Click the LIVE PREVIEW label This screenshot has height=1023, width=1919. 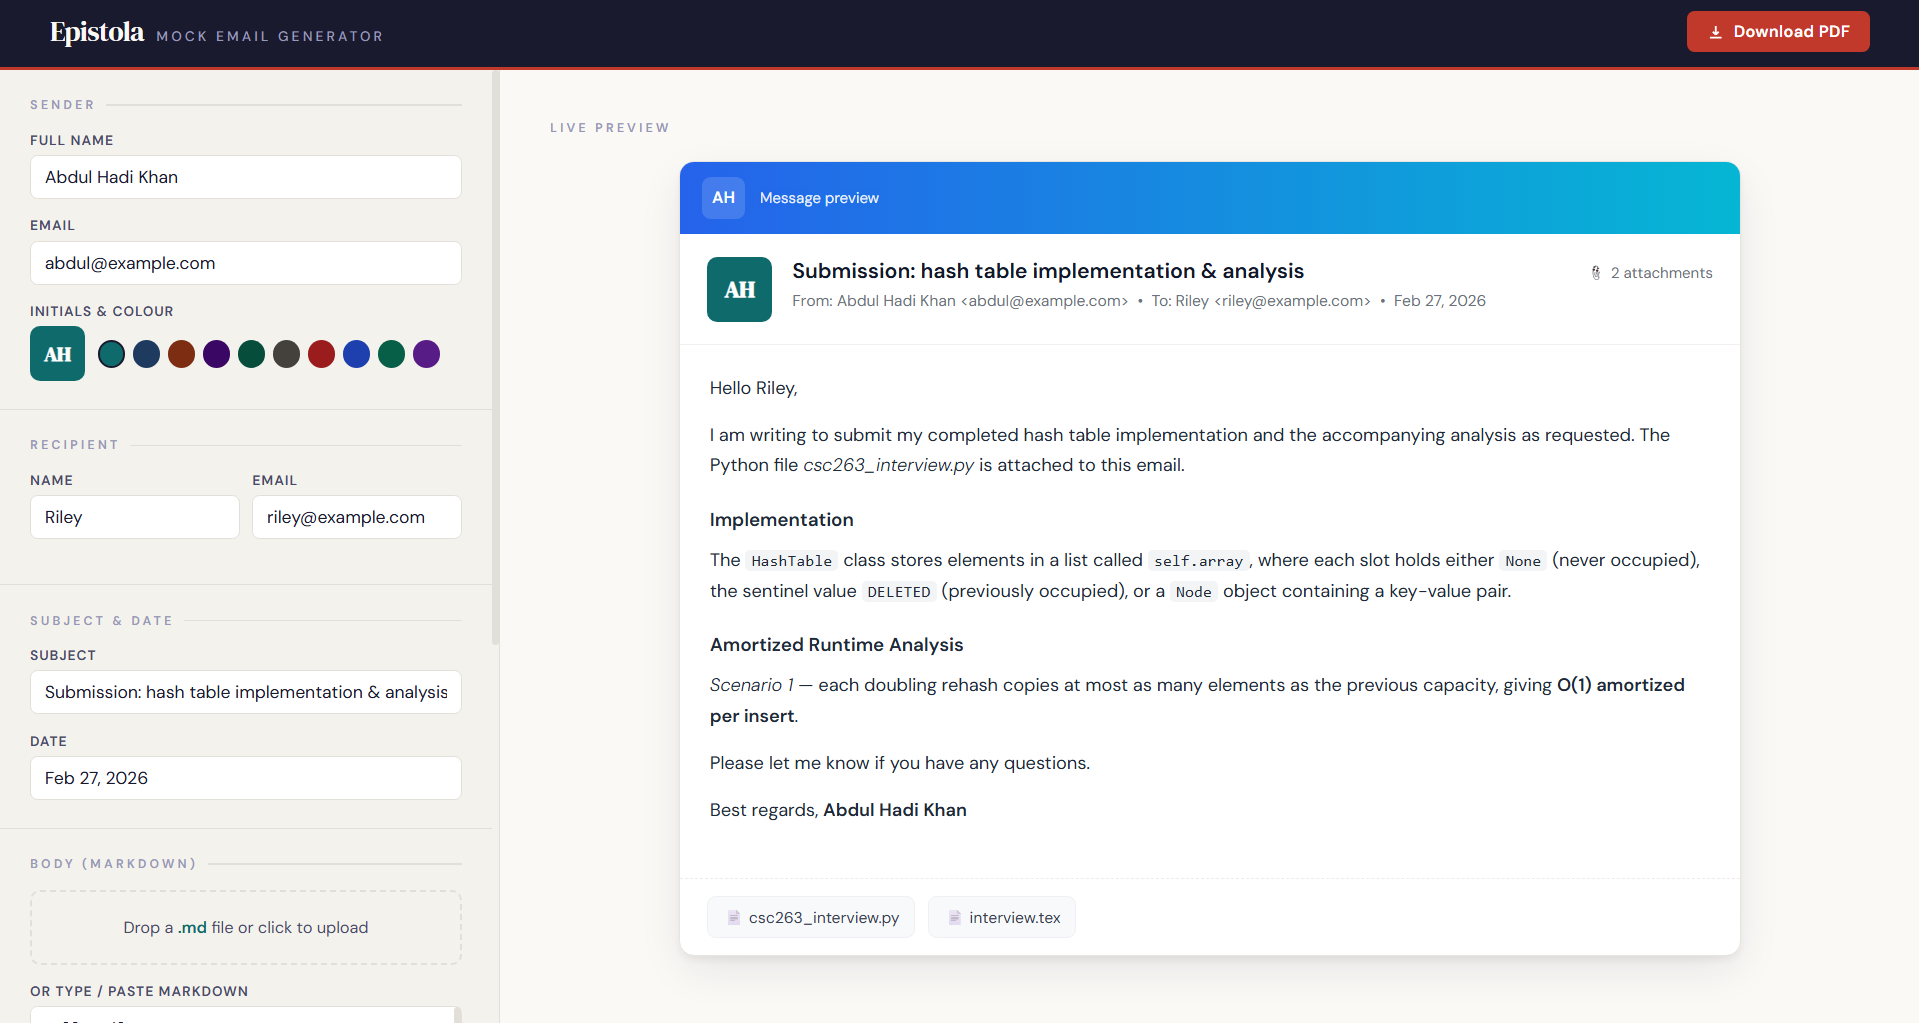pos(609,127)
